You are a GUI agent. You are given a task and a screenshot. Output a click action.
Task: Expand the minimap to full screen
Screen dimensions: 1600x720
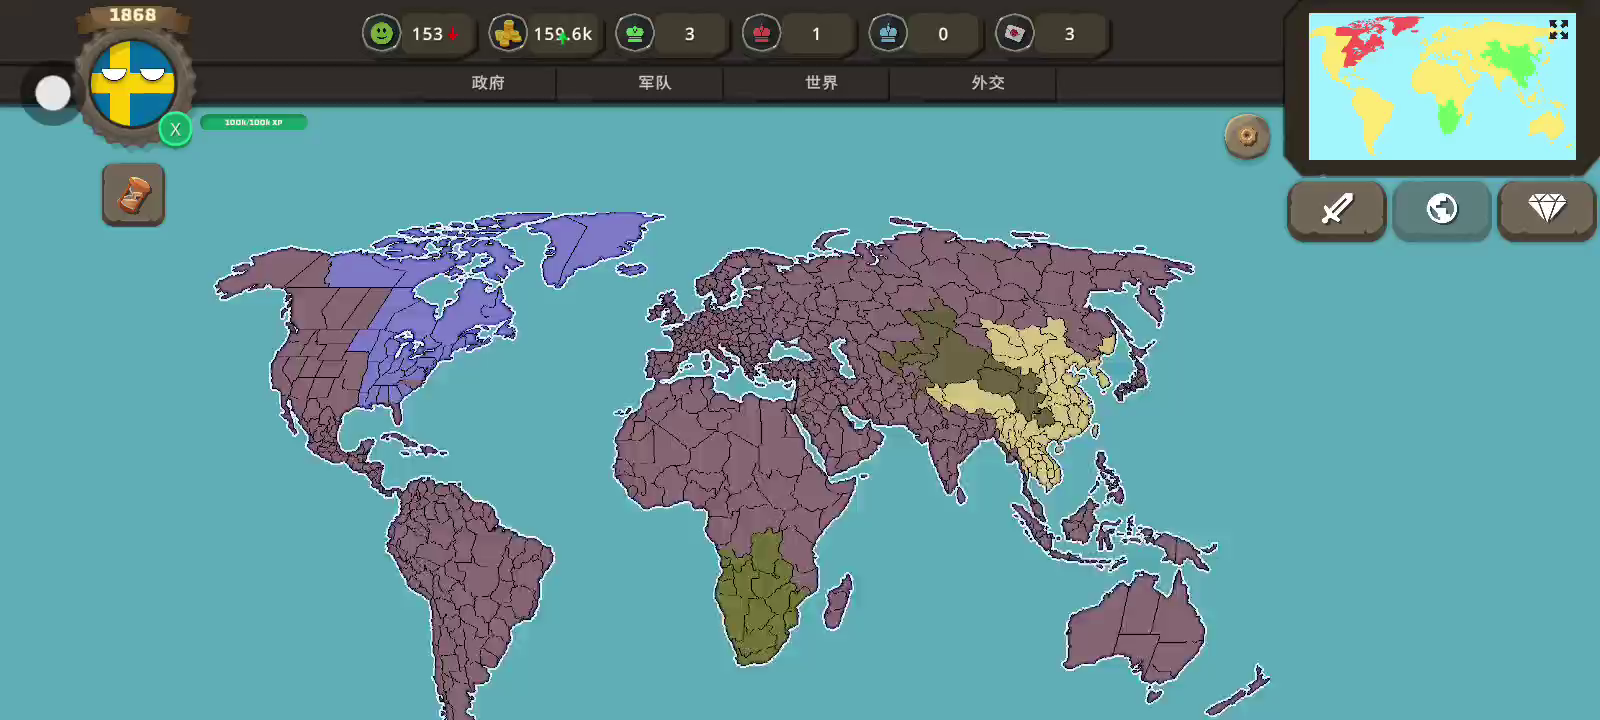coord(1558,30)
